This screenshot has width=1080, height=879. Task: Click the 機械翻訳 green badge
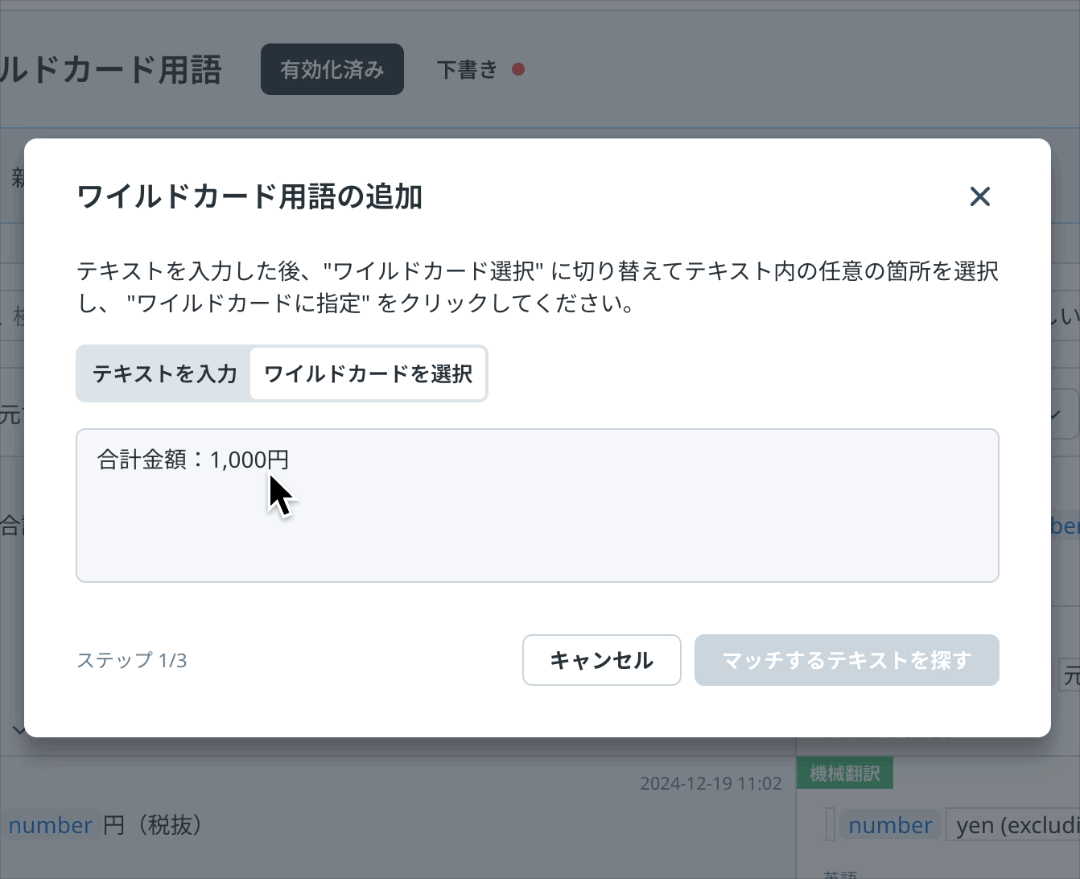844,773
